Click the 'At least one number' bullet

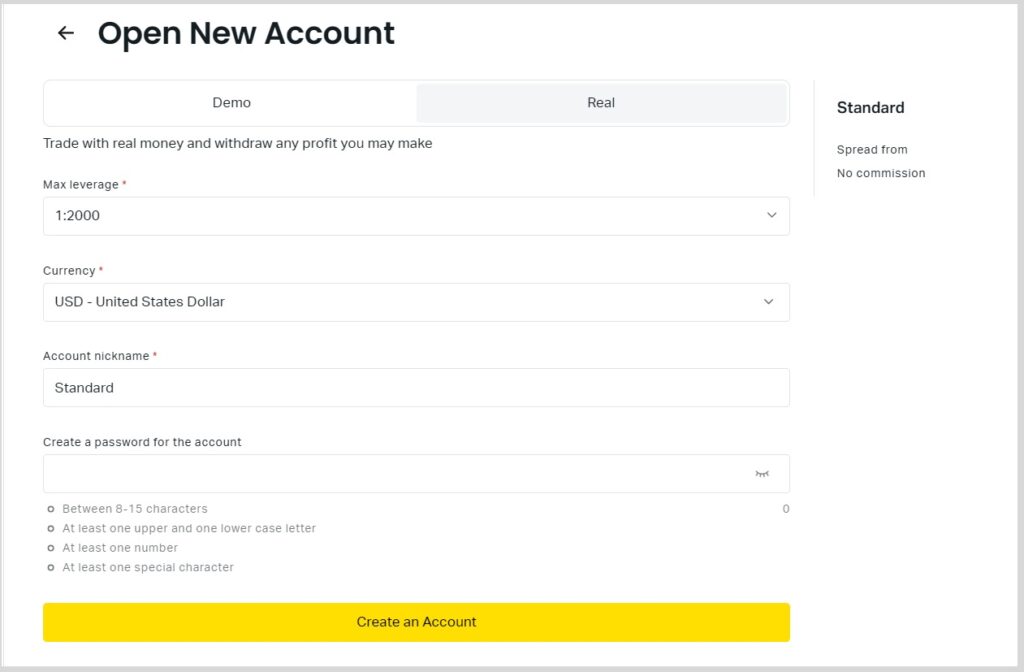pos(51,548)
